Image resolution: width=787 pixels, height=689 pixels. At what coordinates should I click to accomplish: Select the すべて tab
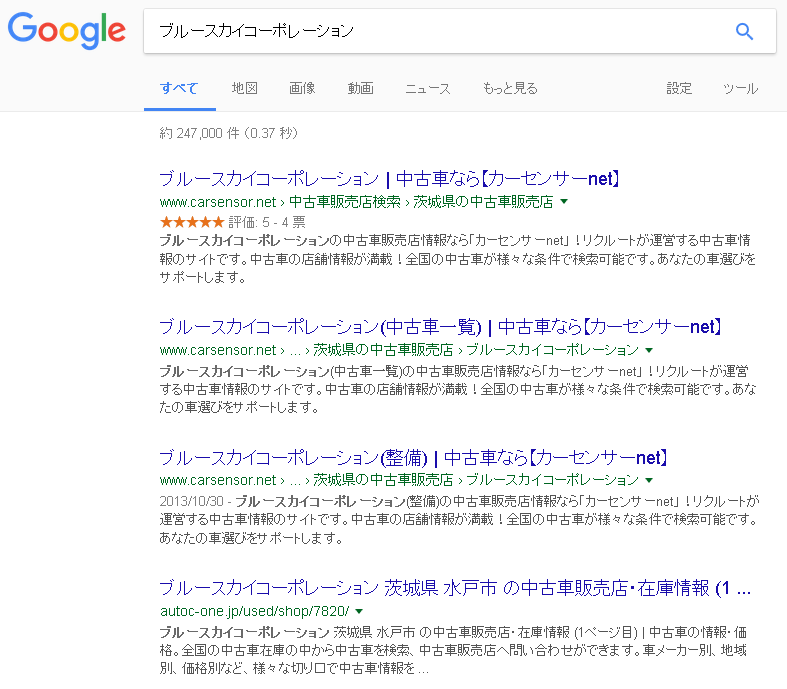(x=179, y=88)
